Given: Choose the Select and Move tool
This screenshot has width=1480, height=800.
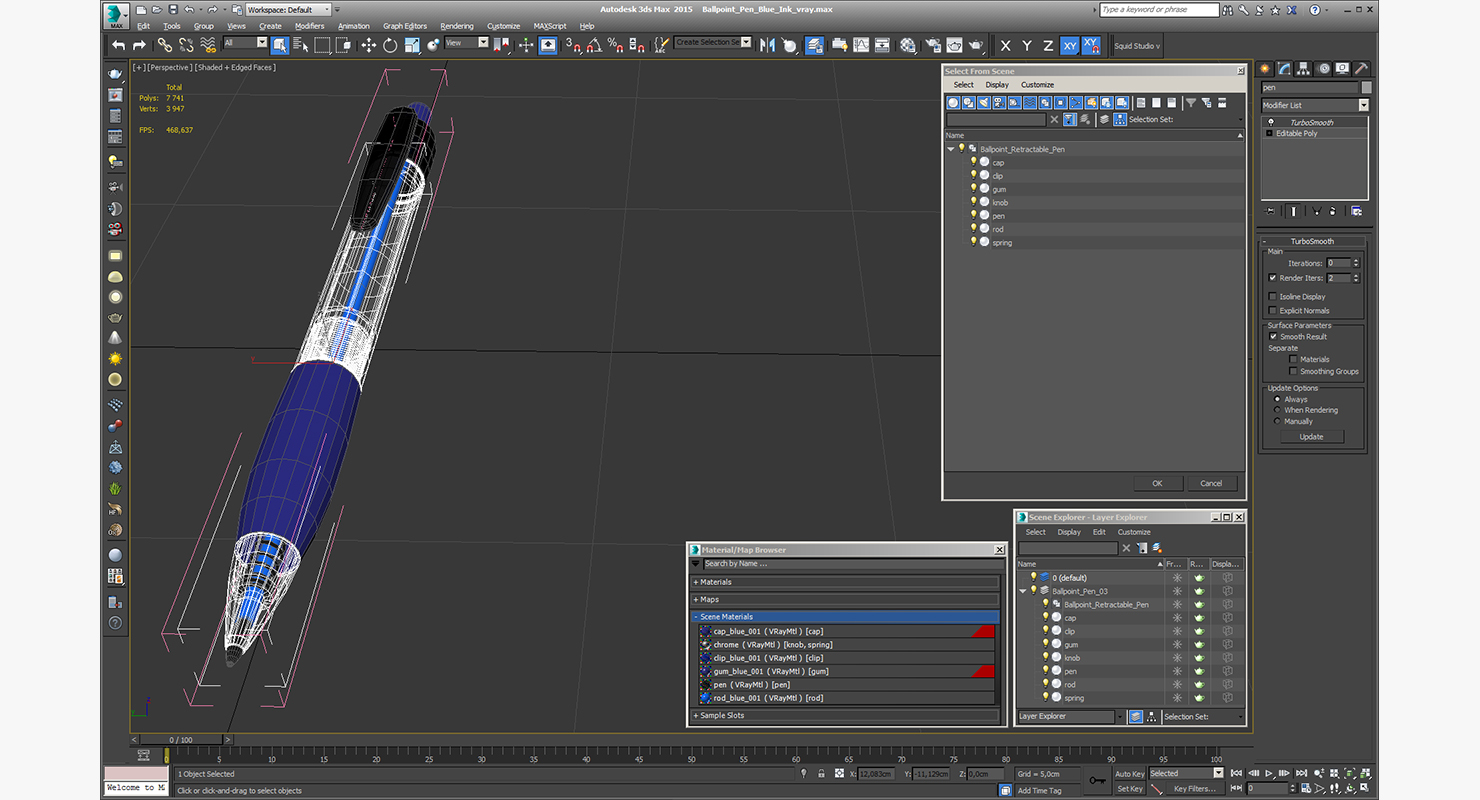Looking at the screenshot, I should (x=368, y=45).
